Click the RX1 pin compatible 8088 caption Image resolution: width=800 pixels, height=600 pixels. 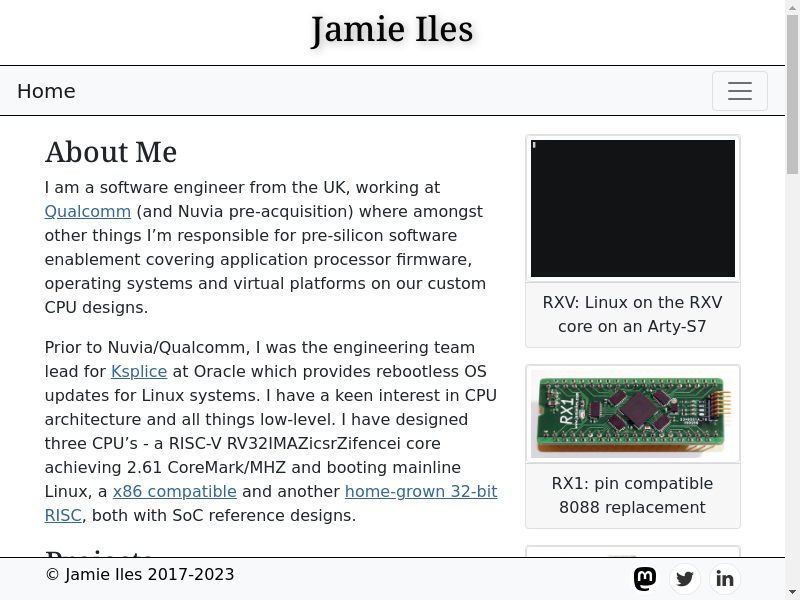[x=633, y=495]
